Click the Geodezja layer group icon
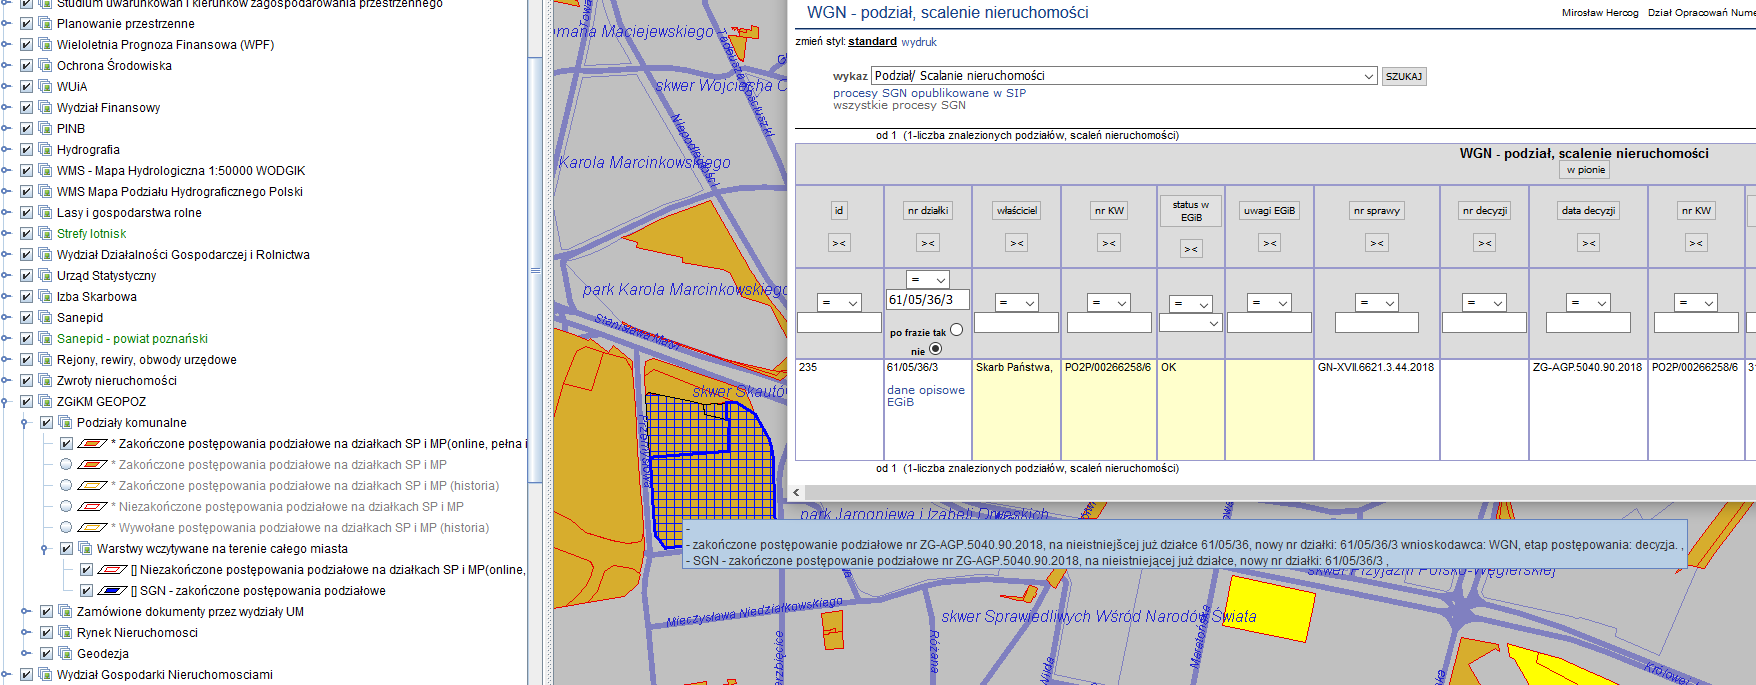The height and width of the screenshot is (685, 1756). click(65, 654)
